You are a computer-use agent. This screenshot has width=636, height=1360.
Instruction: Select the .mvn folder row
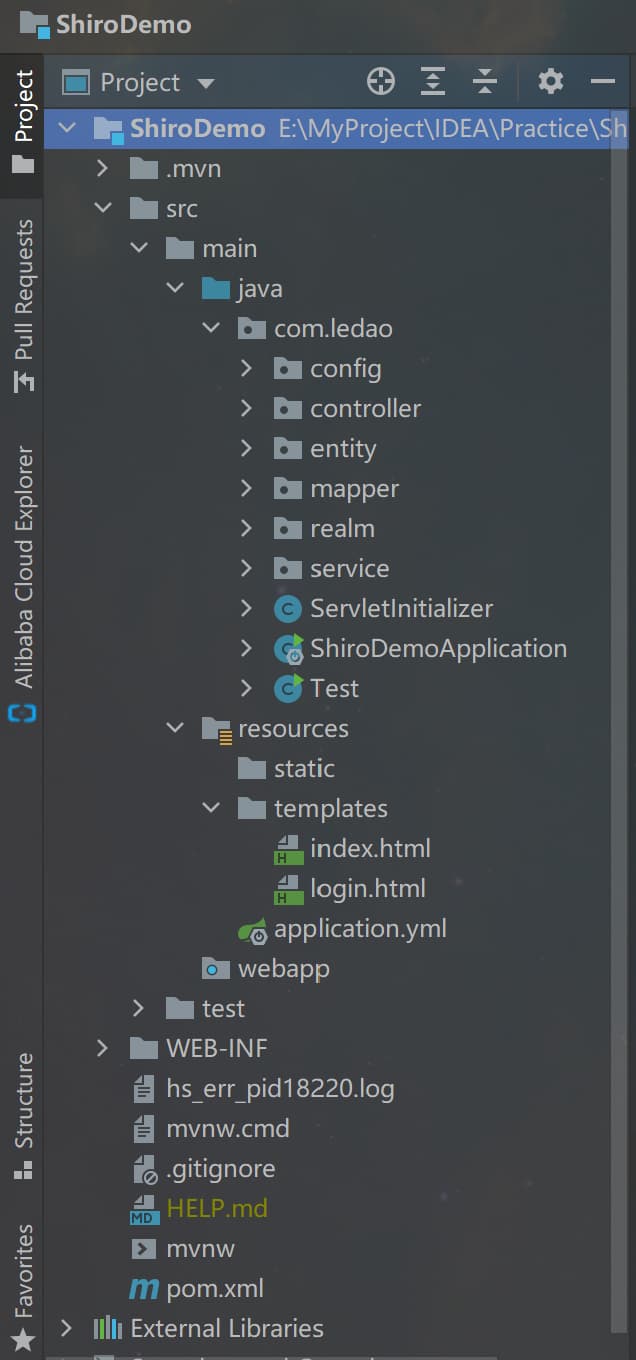(x=326, y=168)
